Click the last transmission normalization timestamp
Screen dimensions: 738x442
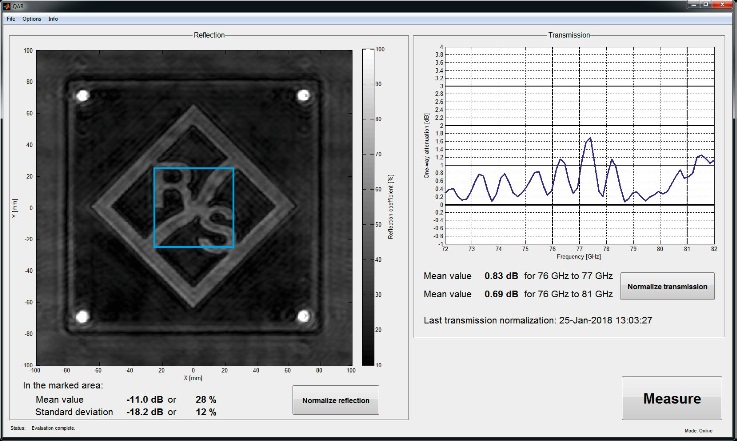click(605, 320)
